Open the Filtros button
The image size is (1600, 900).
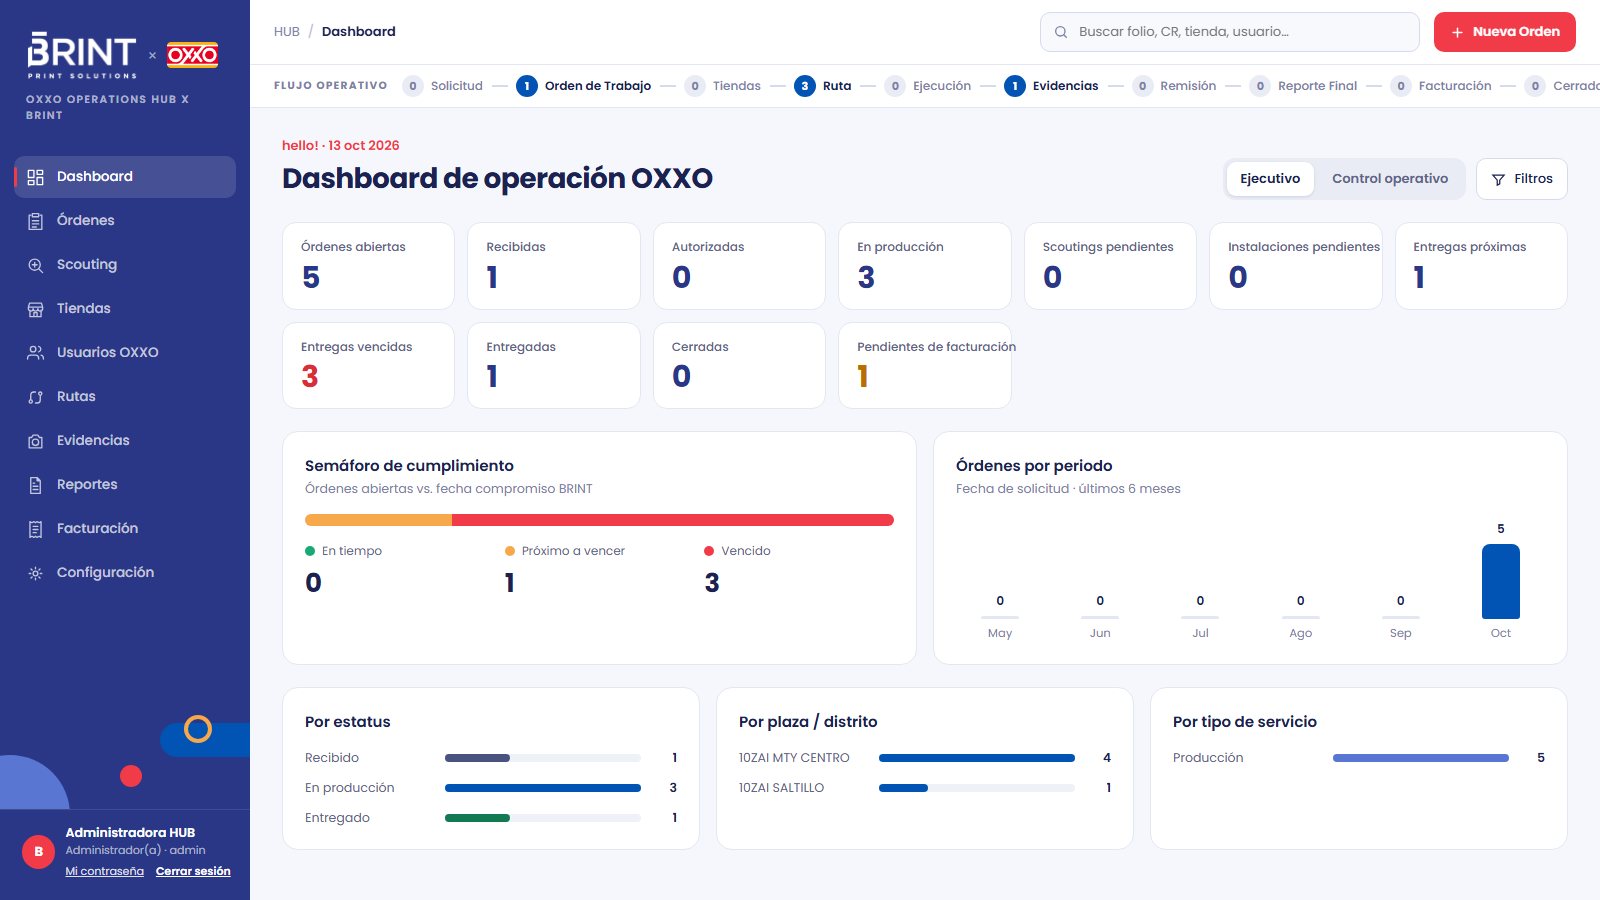(x=1522, y=179)
